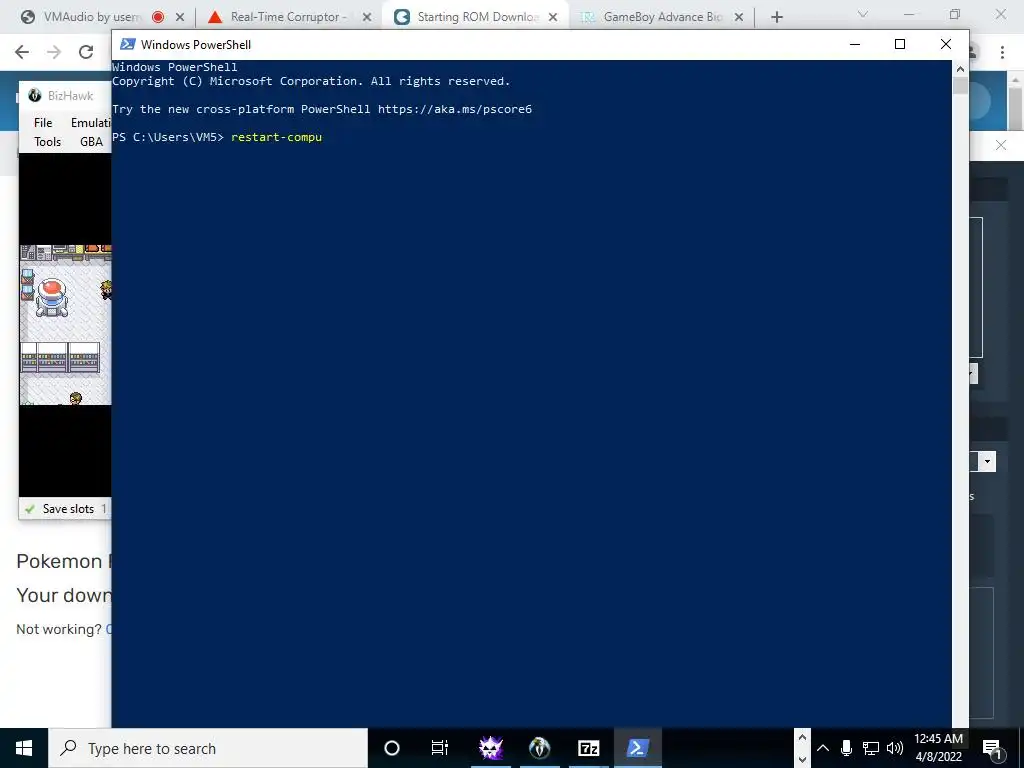The width and height of the screenshot is (1024, 768).
Task: Show hidden system tray icons
Action: (823, 748)
